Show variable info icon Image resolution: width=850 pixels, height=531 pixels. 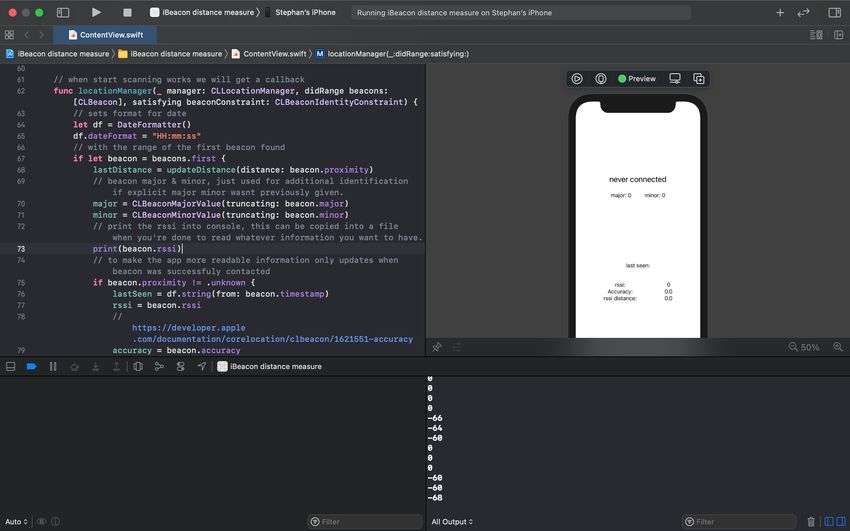point(55,522)
